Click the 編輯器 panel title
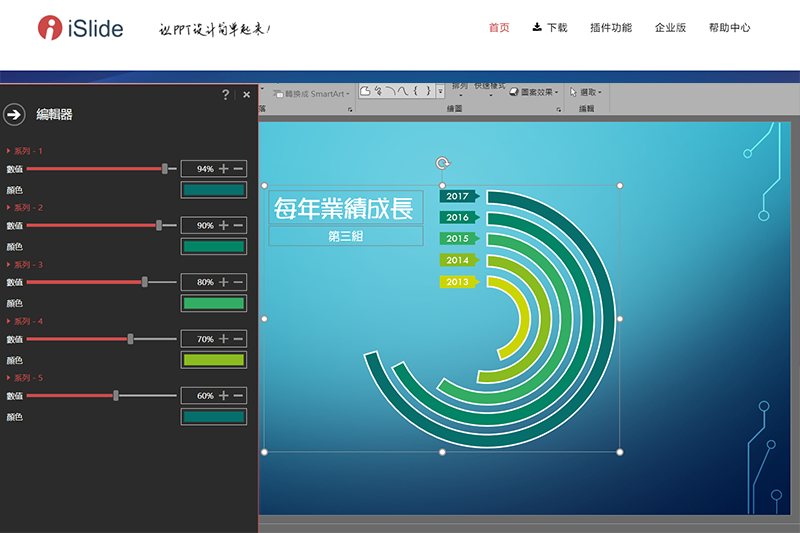Screen dimensions: 800x533 tap(54, 114)
